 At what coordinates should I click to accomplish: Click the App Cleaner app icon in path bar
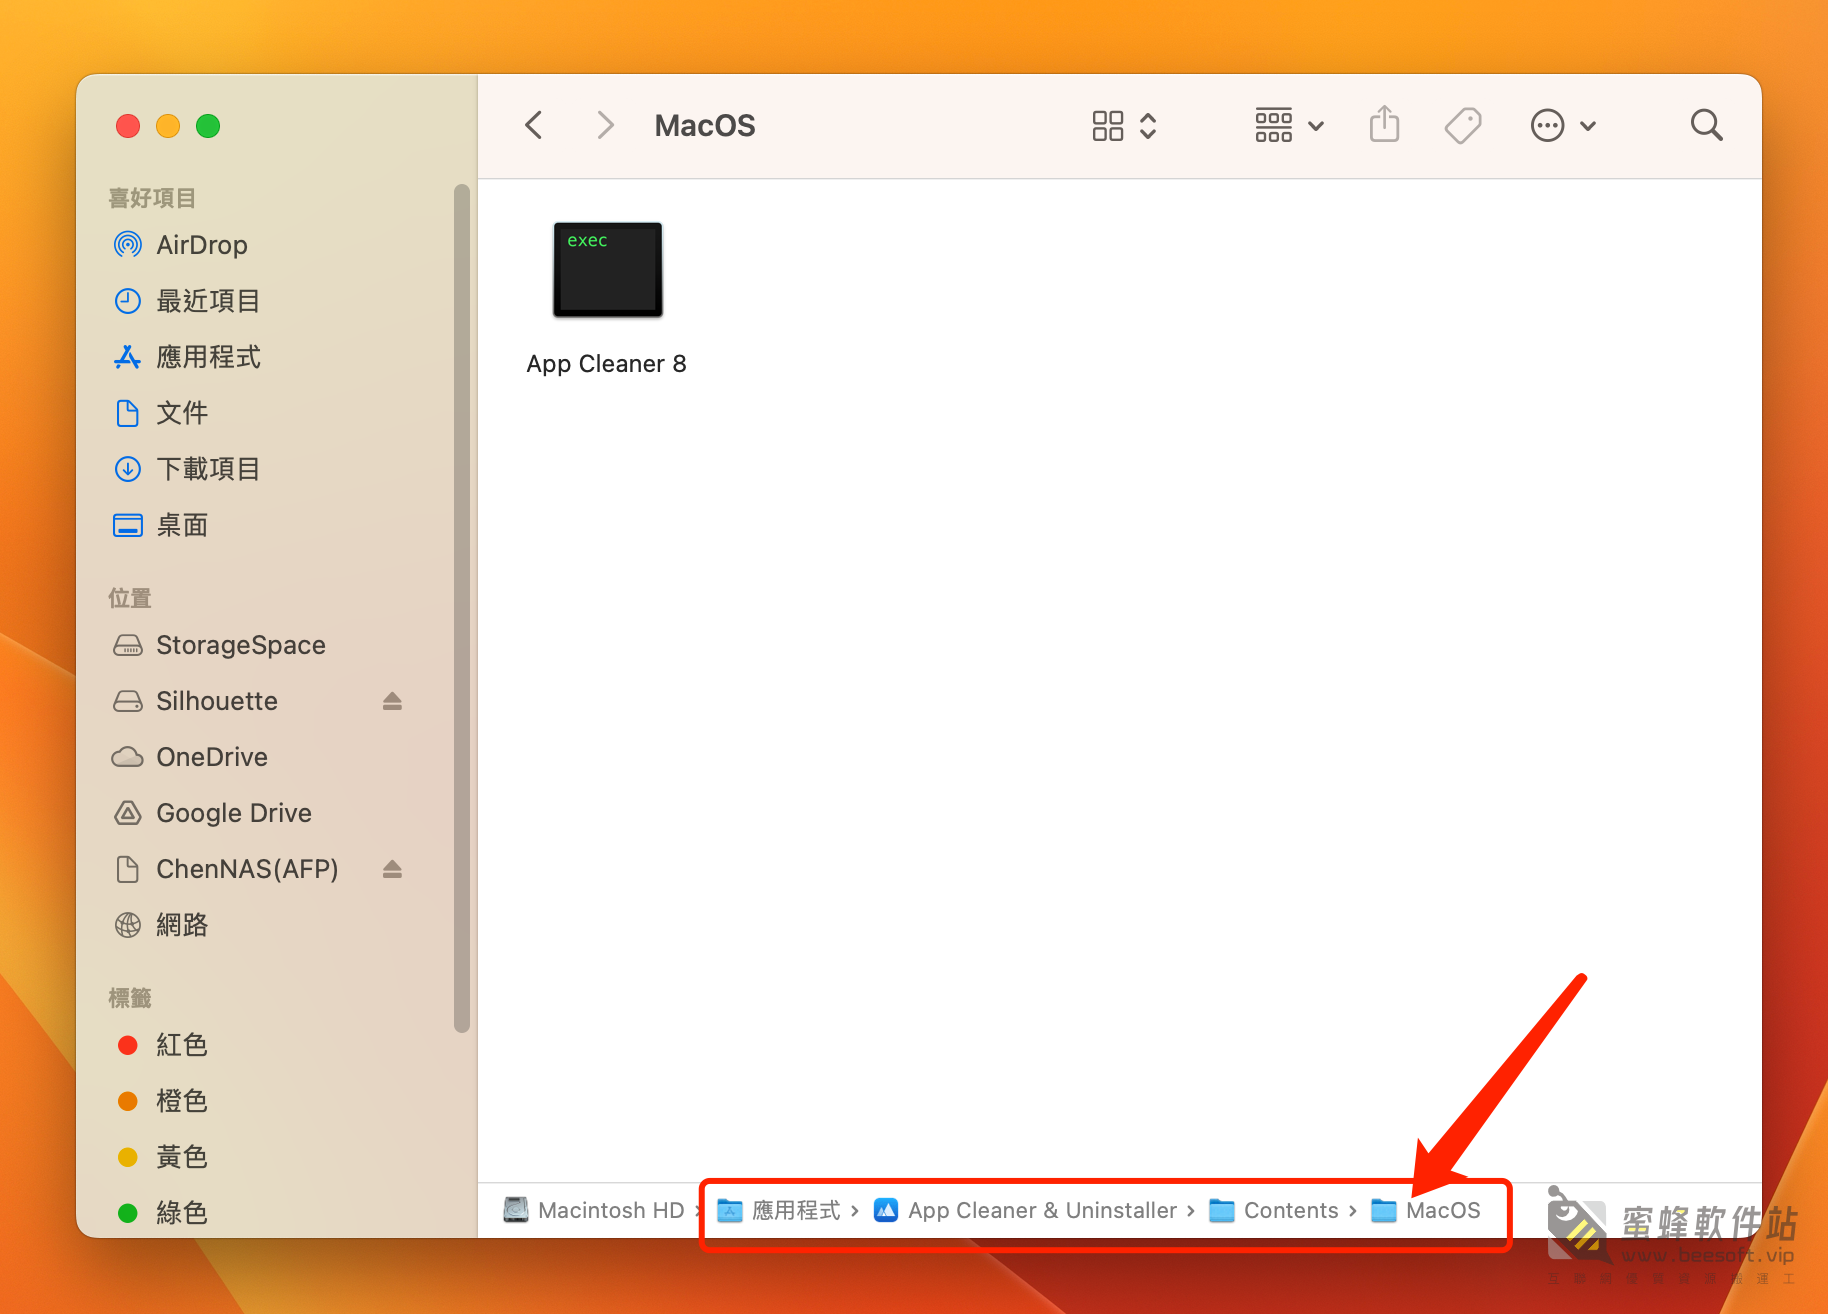click(x=886, y=1210)
